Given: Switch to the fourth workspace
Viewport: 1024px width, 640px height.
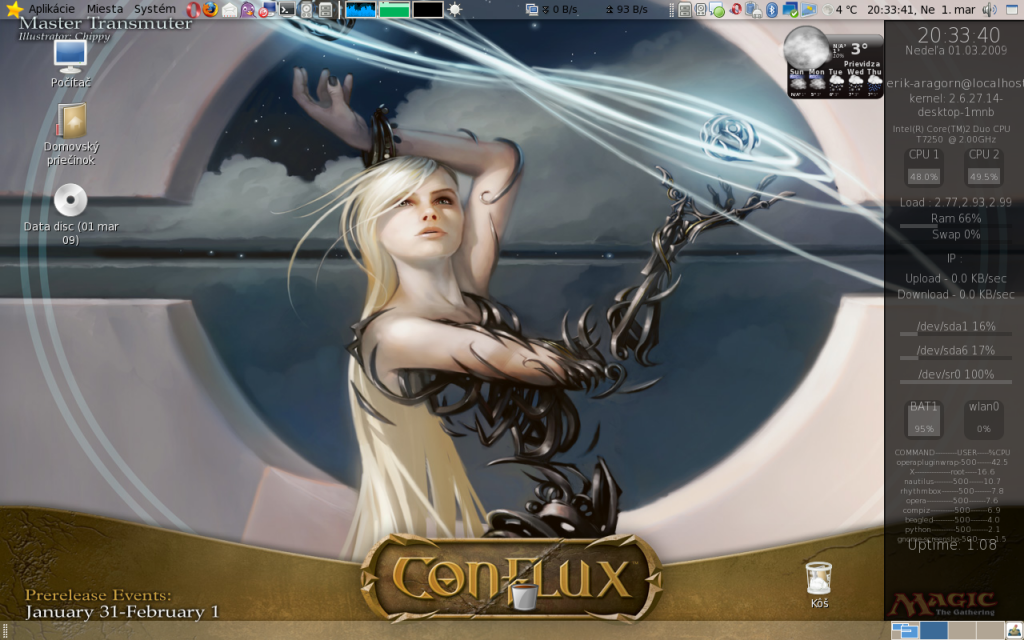Looking at the screenshot, I should (x=991, y=630).
